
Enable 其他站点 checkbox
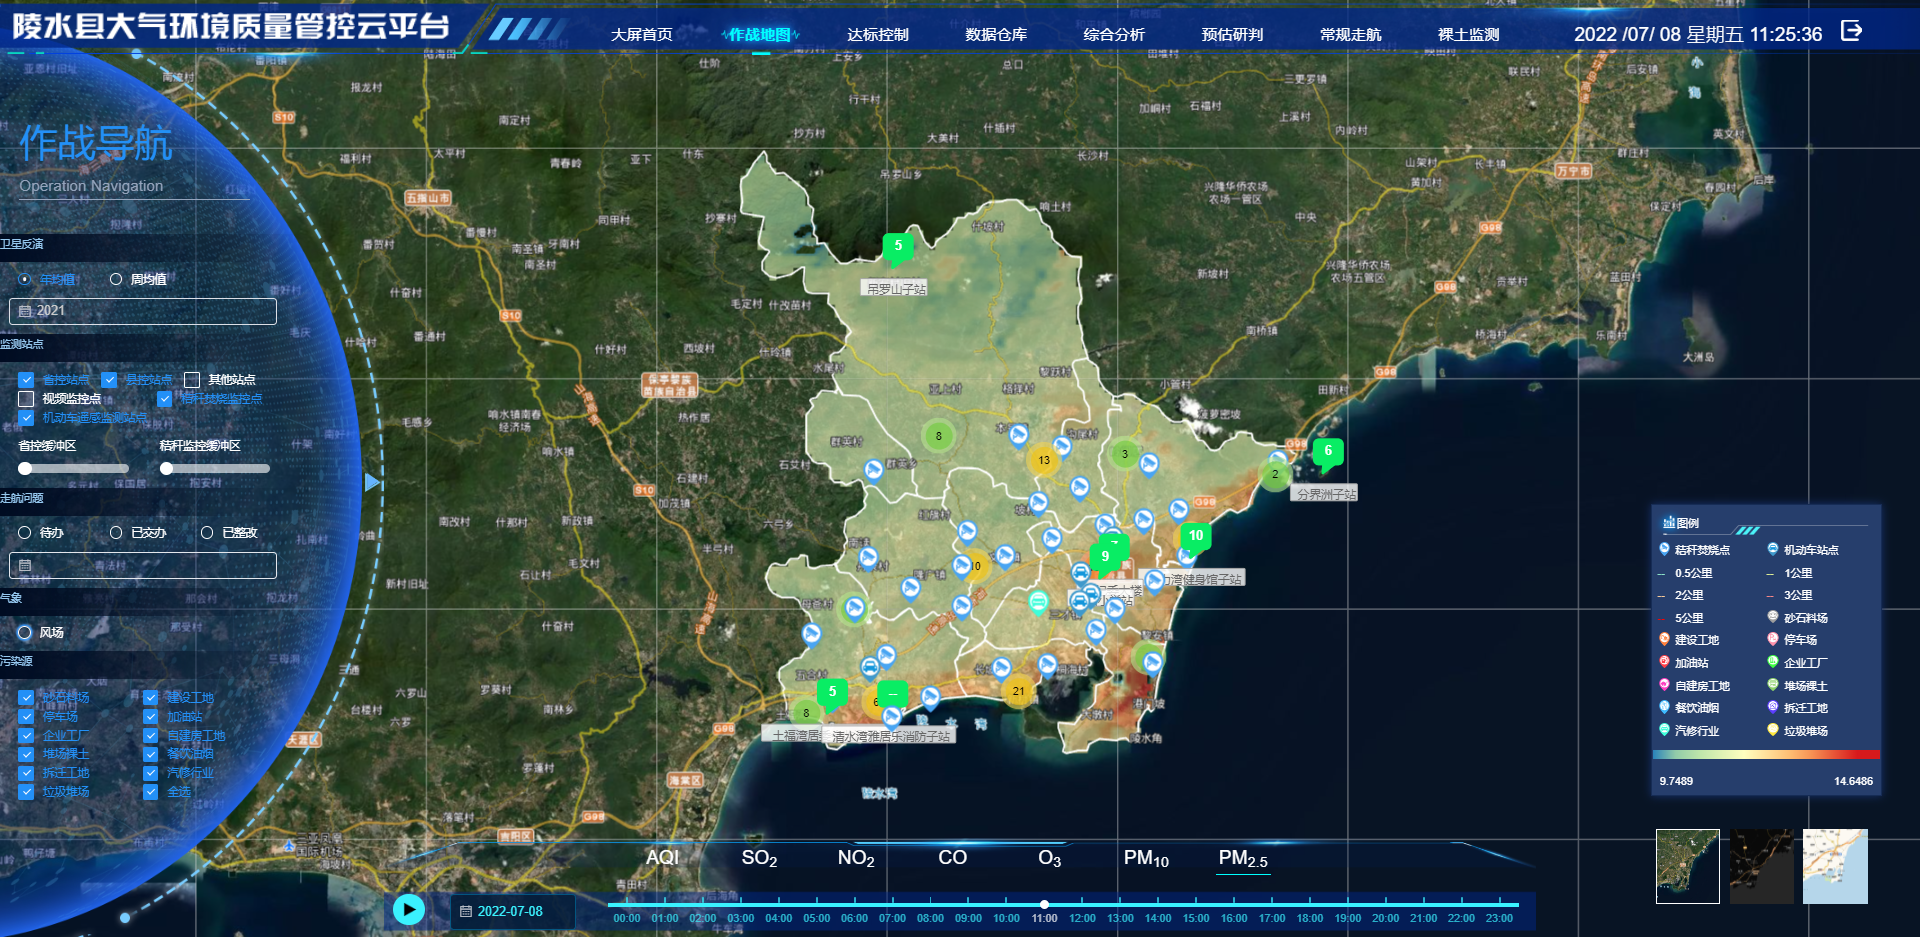pyautogui.click(x=192, y=380)
